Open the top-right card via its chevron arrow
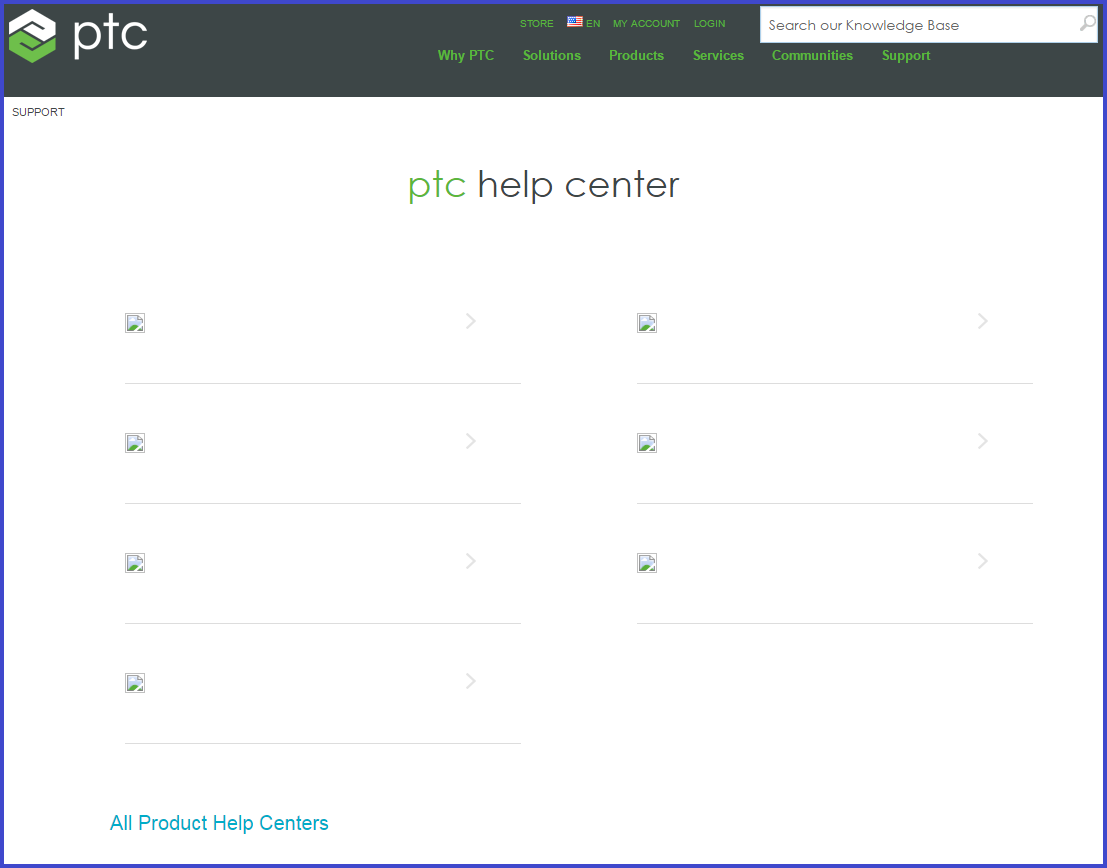Screen dimensions: 1107x868 [x=983, y=321]
